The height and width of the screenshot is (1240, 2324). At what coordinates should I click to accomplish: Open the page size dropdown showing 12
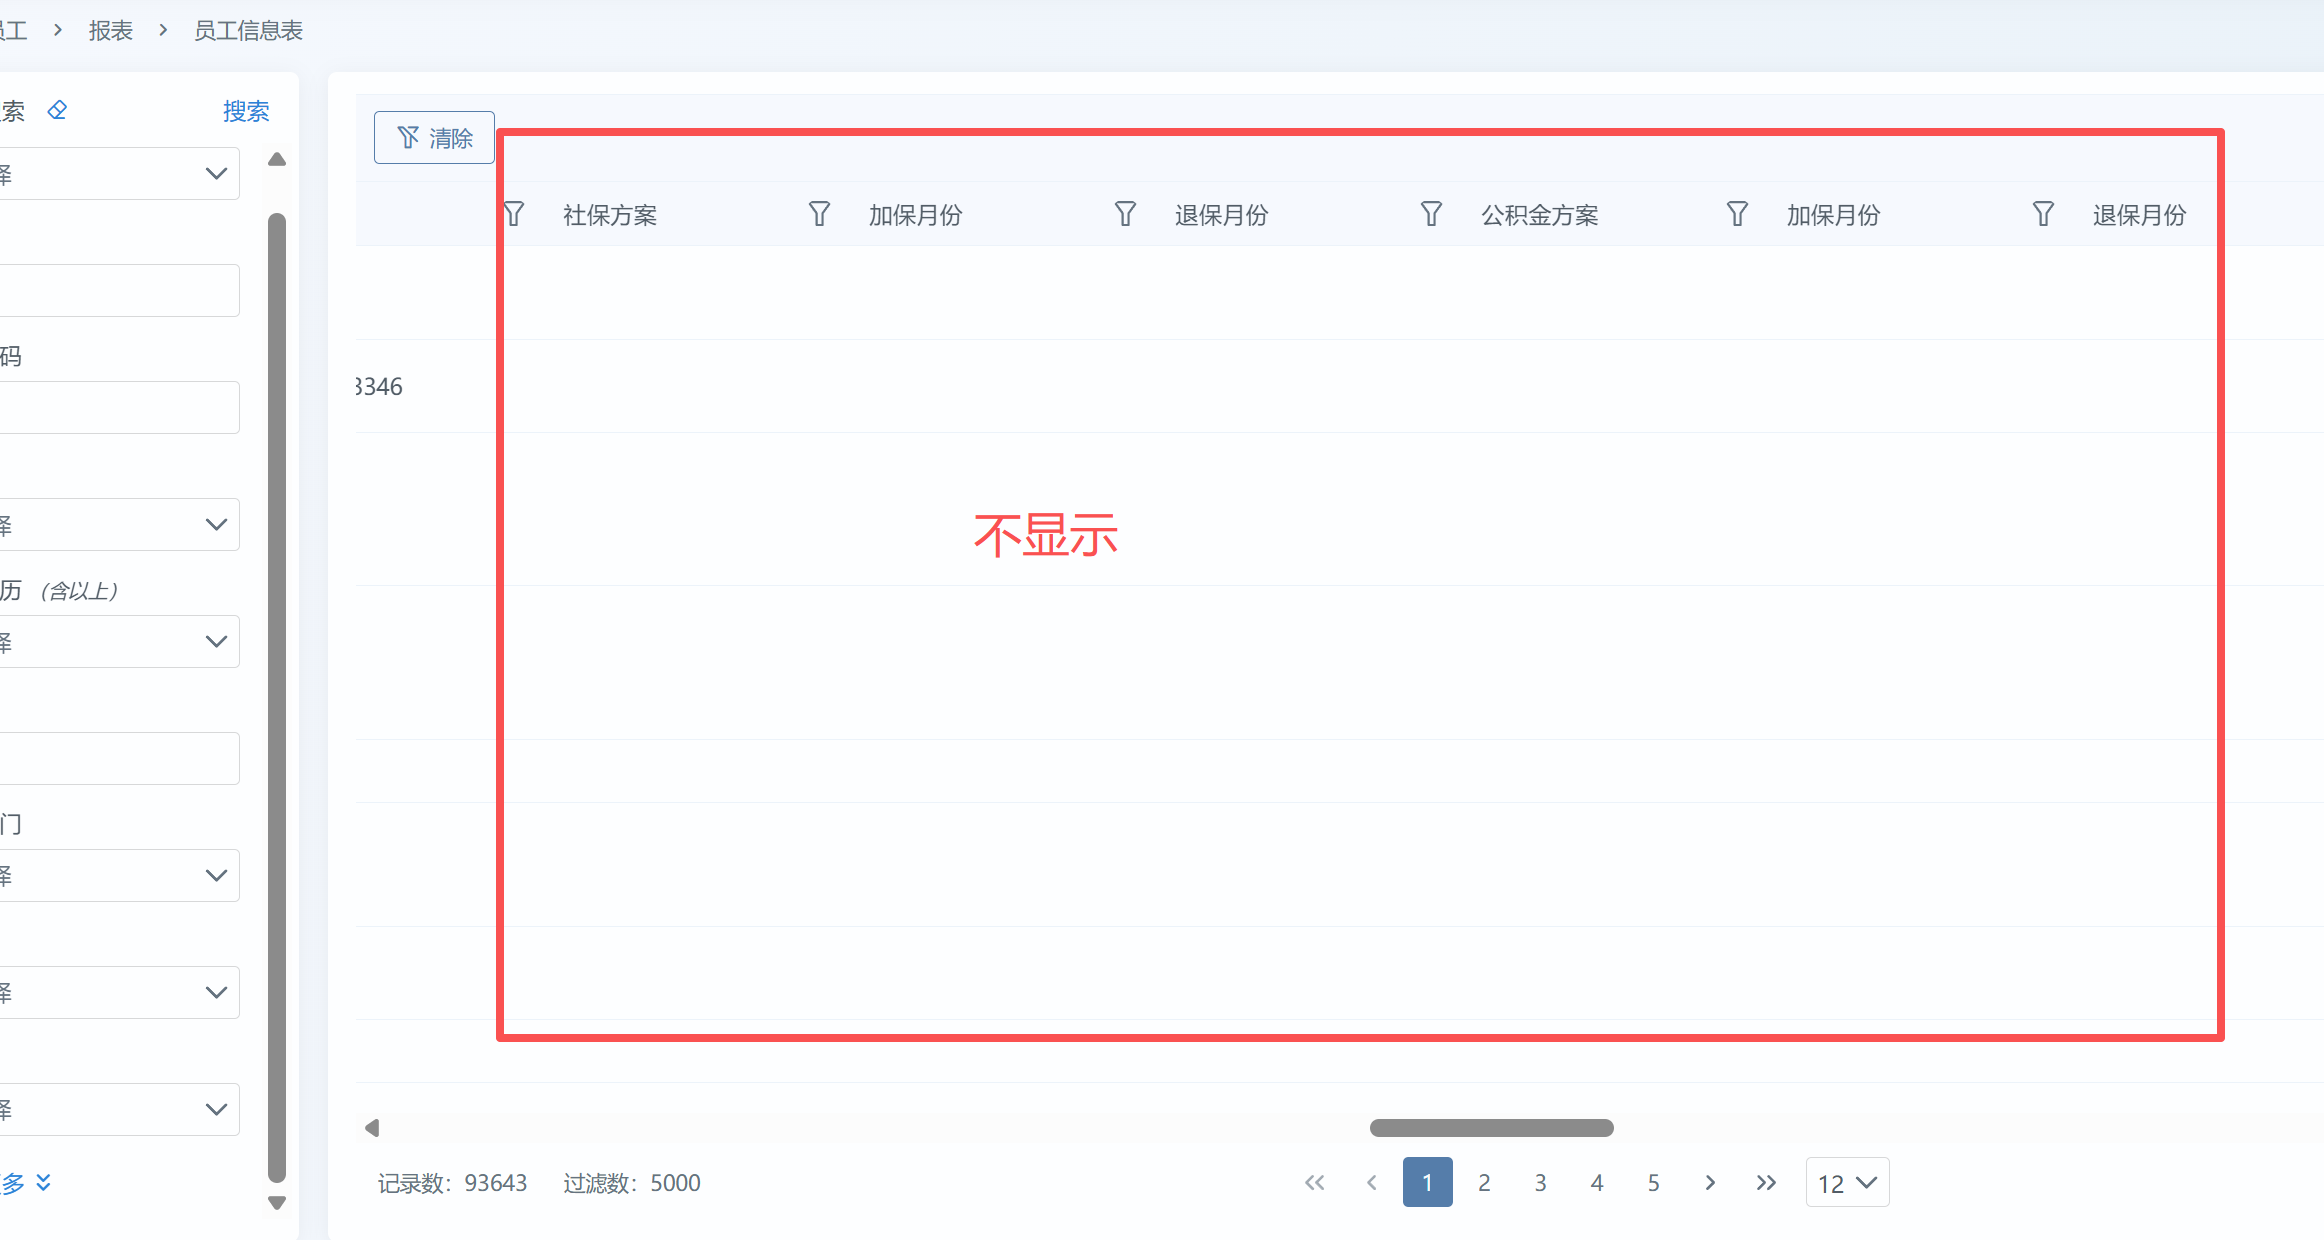point(1847,1183)
